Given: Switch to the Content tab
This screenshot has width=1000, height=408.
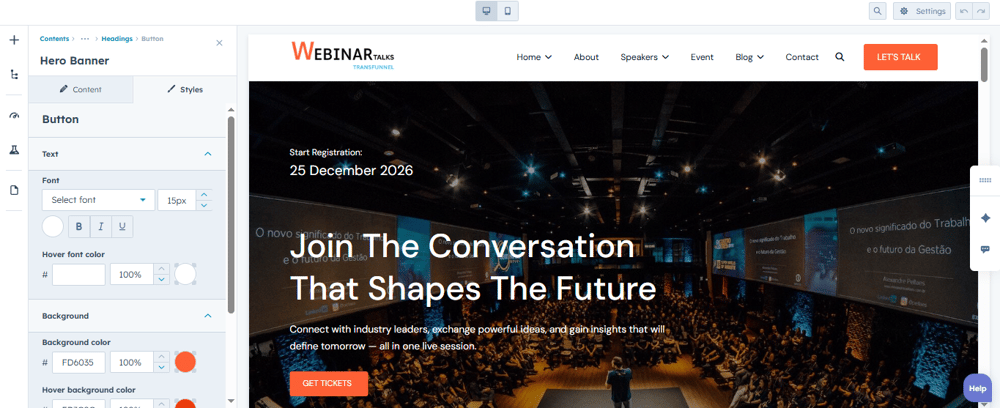Looking at the screenshot, I should pyautogui.click(x=81, y=90).
